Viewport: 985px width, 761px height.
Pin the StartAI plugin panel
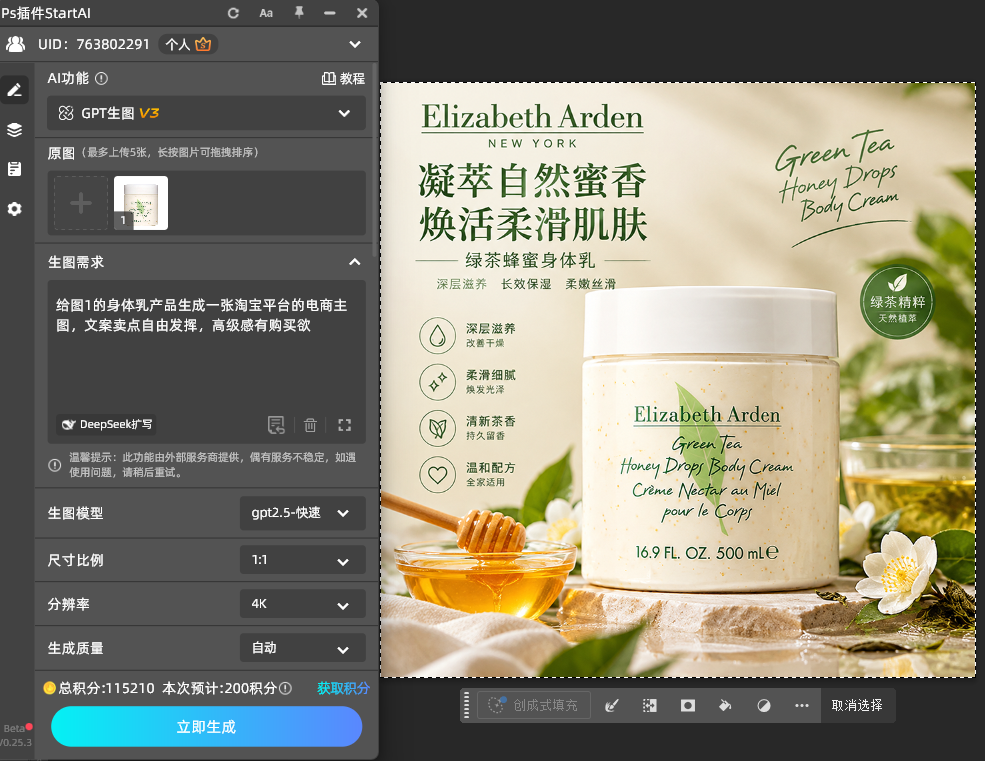pyautogui.click(x=299, y=13)
